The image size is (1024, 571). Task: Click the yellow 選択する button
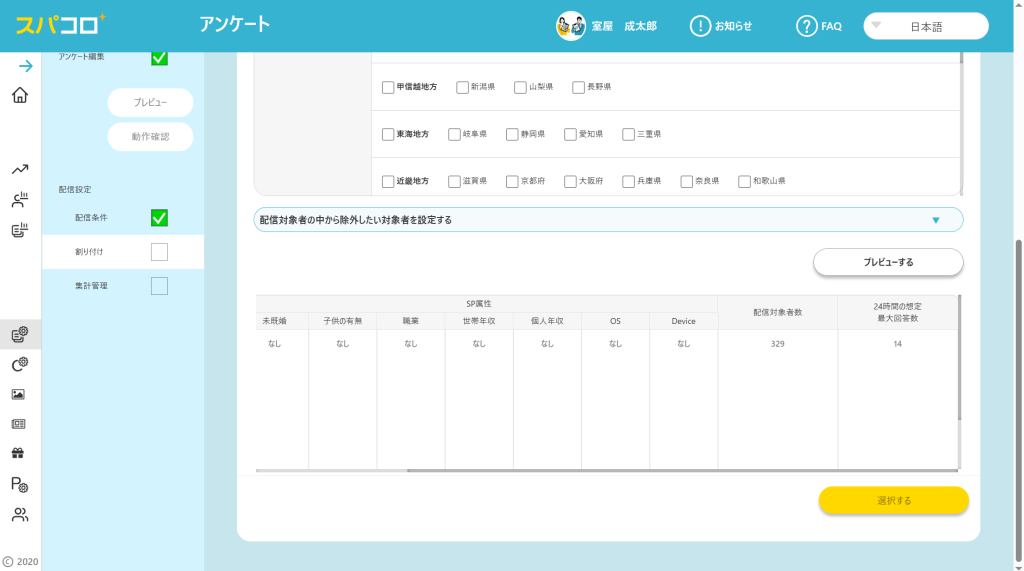tap(893, 500)
